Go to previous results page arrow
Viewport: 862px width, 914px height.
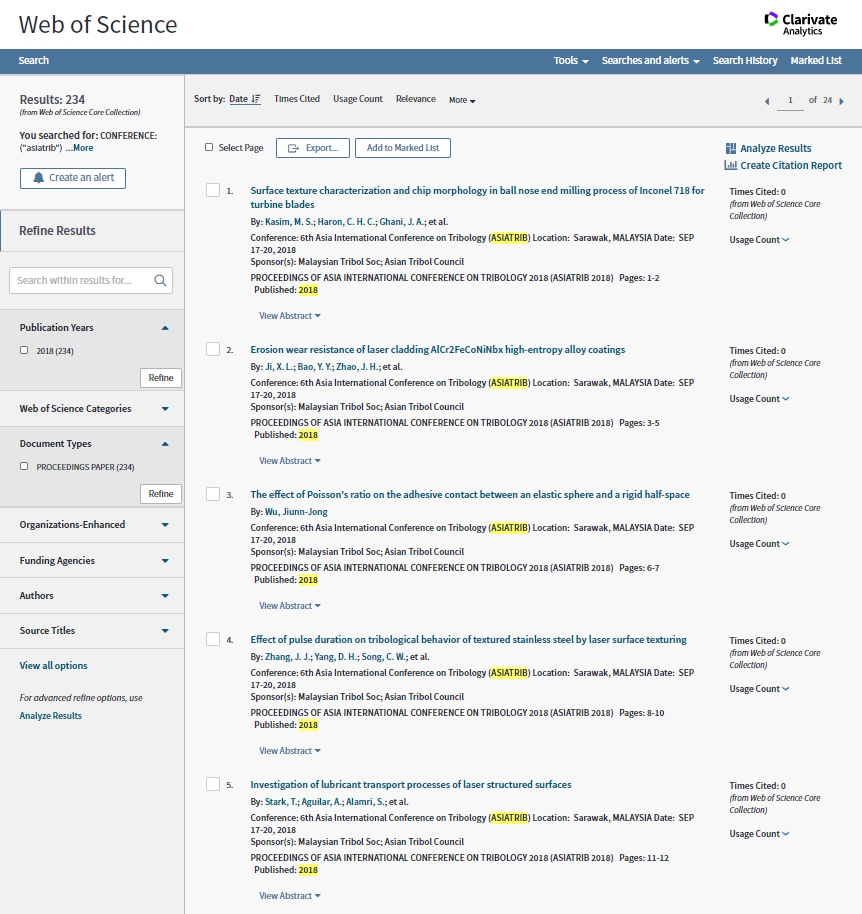[x=767, y=101]
